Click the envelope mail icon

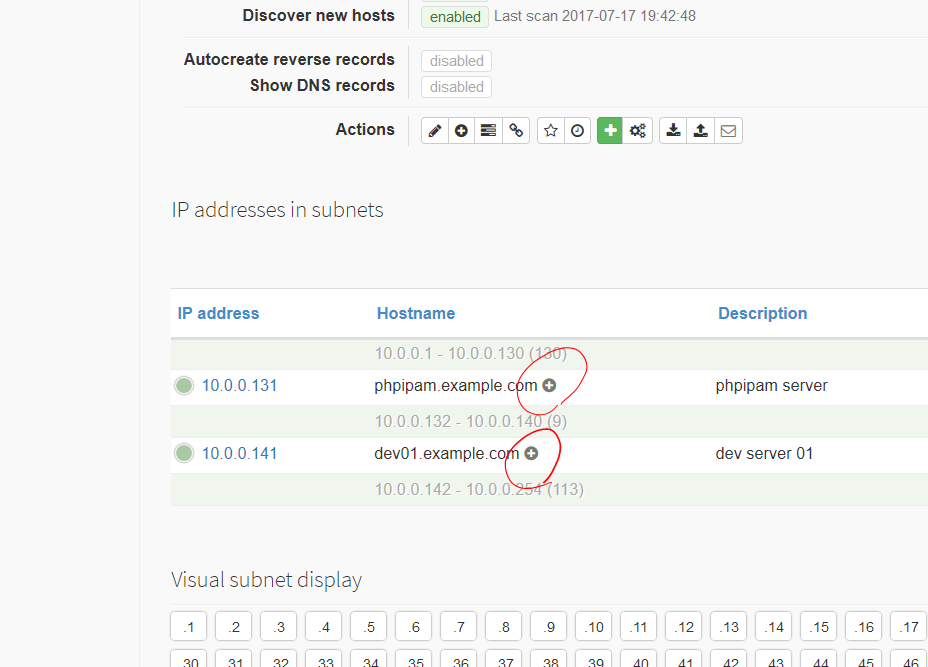[x=728, y=131]
